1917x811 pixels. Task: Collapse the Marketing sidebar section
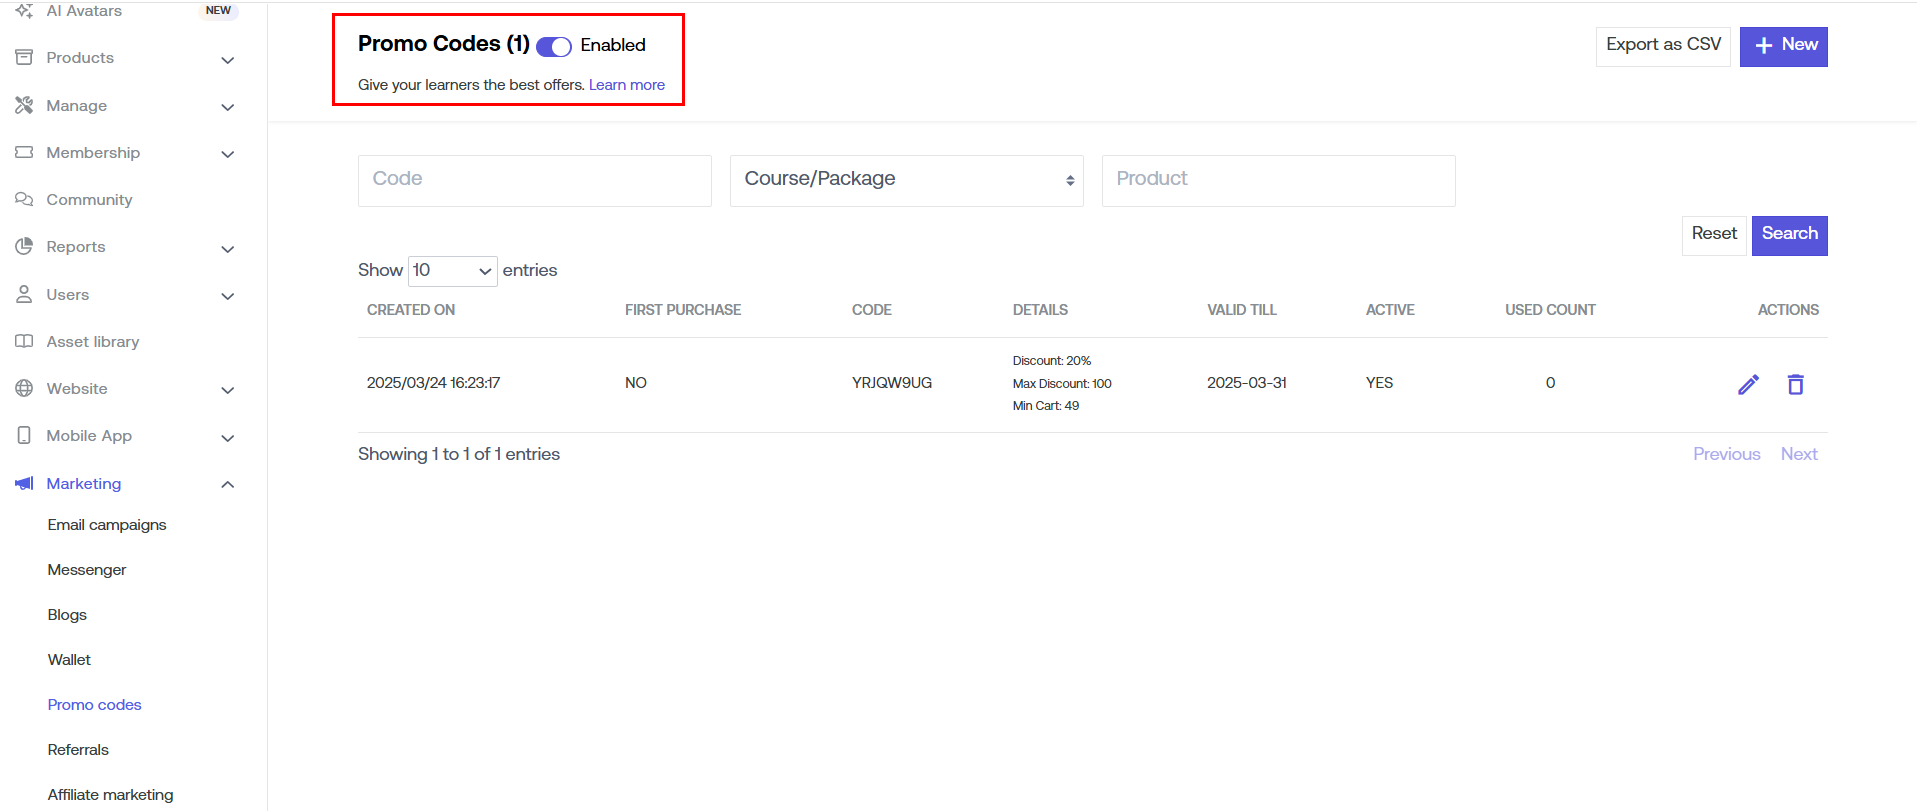pyautogui.click(x=227, y=484)
